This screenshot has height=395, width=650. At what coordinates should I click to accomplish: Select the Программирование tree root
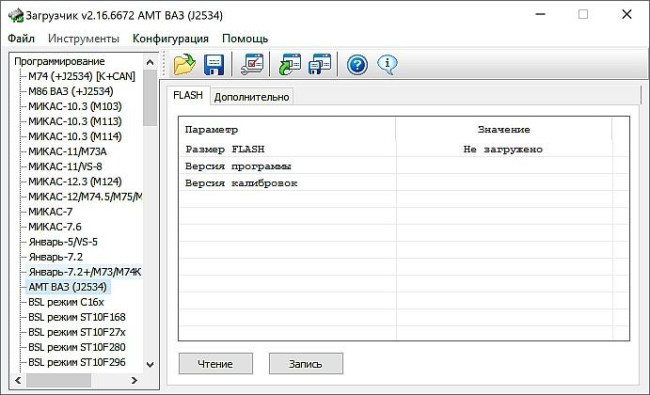[x=59, y=61]
